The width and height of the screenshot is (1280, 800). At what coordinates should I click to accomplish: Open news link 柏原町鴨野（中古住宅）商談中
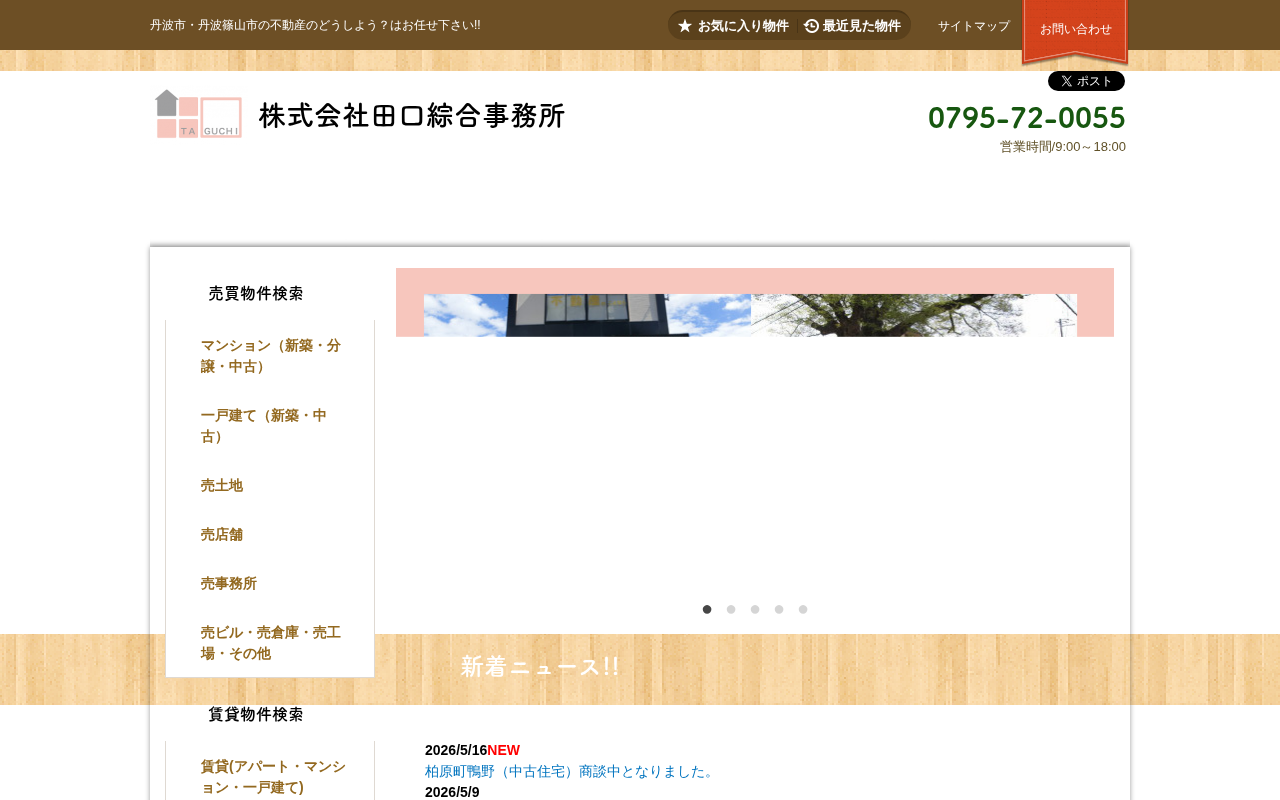571,771
